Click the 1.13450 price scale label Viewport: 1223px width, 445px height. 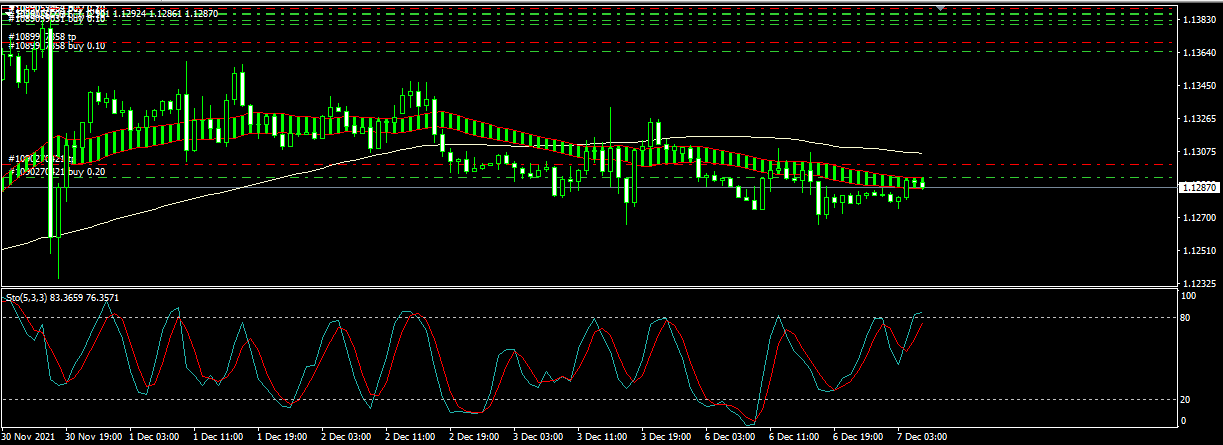tap(1199, 86)
